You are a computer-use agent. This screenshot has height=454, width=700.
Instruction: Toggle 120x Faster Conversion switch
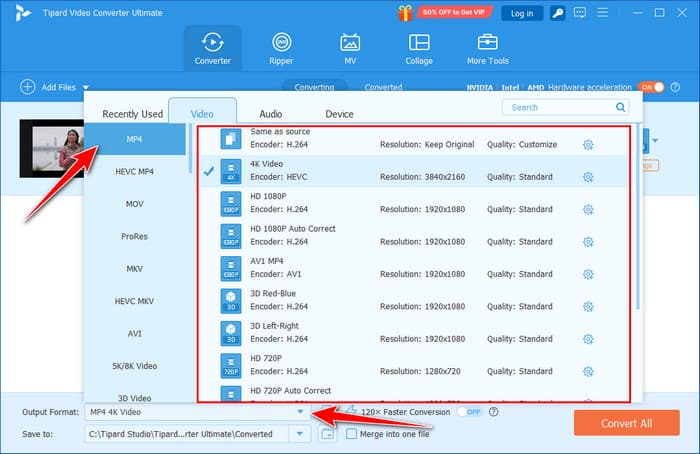tap(469, 412)
